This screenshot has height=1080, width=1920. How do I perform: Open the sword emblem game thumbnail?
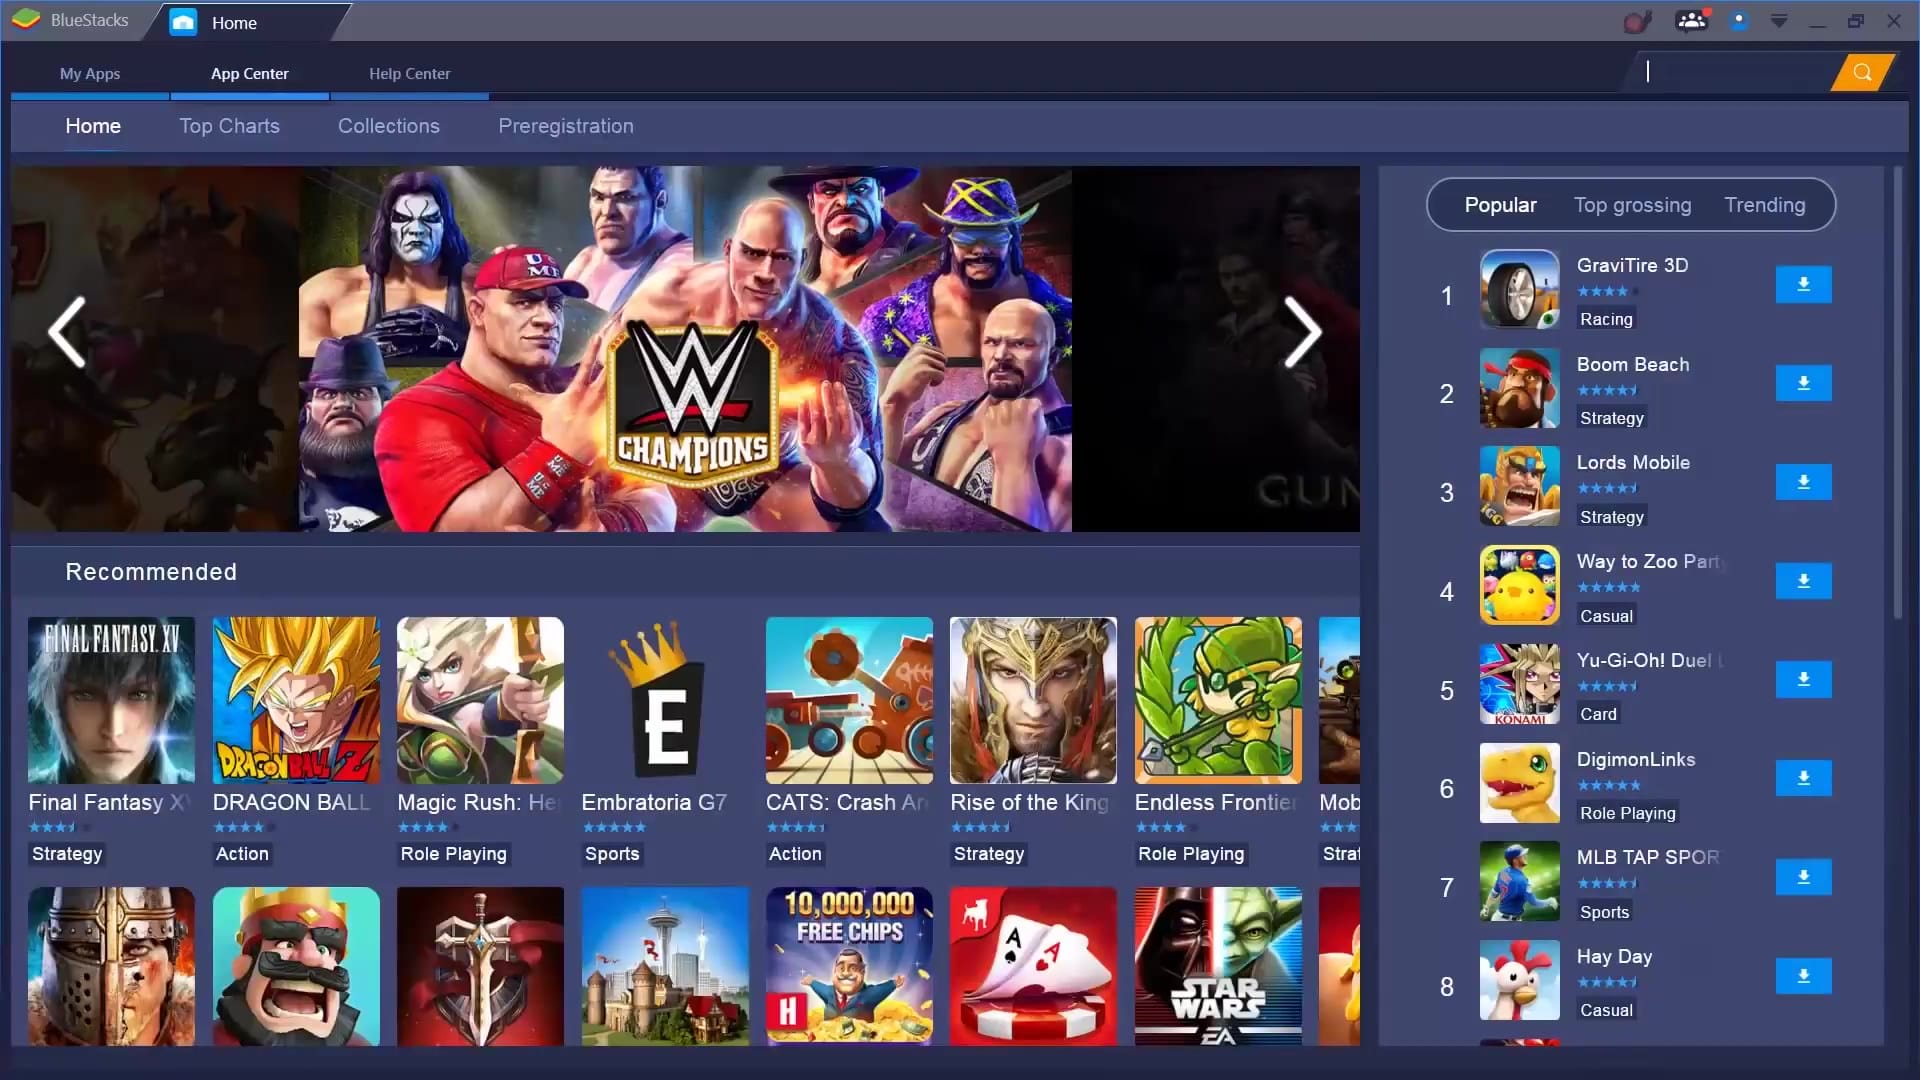[x=480, y=966]
